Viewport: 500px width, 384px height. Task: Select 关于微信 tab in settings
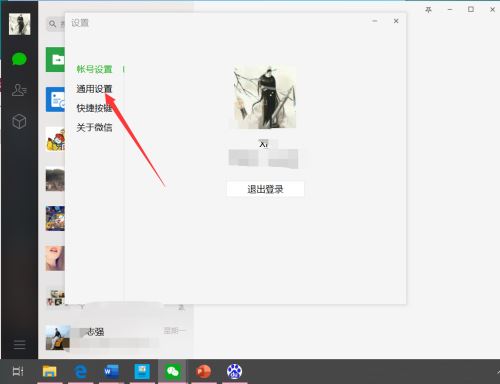point(94,127)
